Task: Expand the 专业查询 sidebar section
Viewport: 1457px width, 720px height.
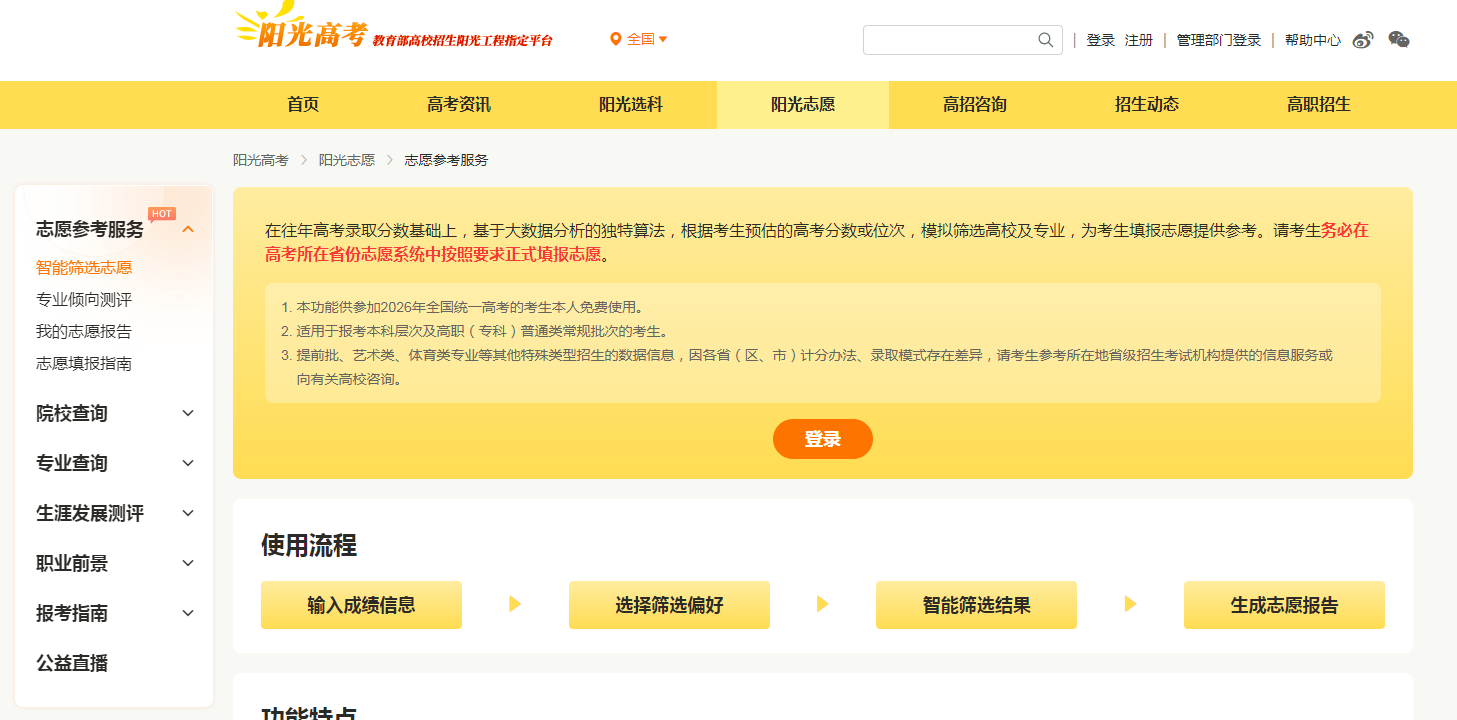Action: (188, 463)
